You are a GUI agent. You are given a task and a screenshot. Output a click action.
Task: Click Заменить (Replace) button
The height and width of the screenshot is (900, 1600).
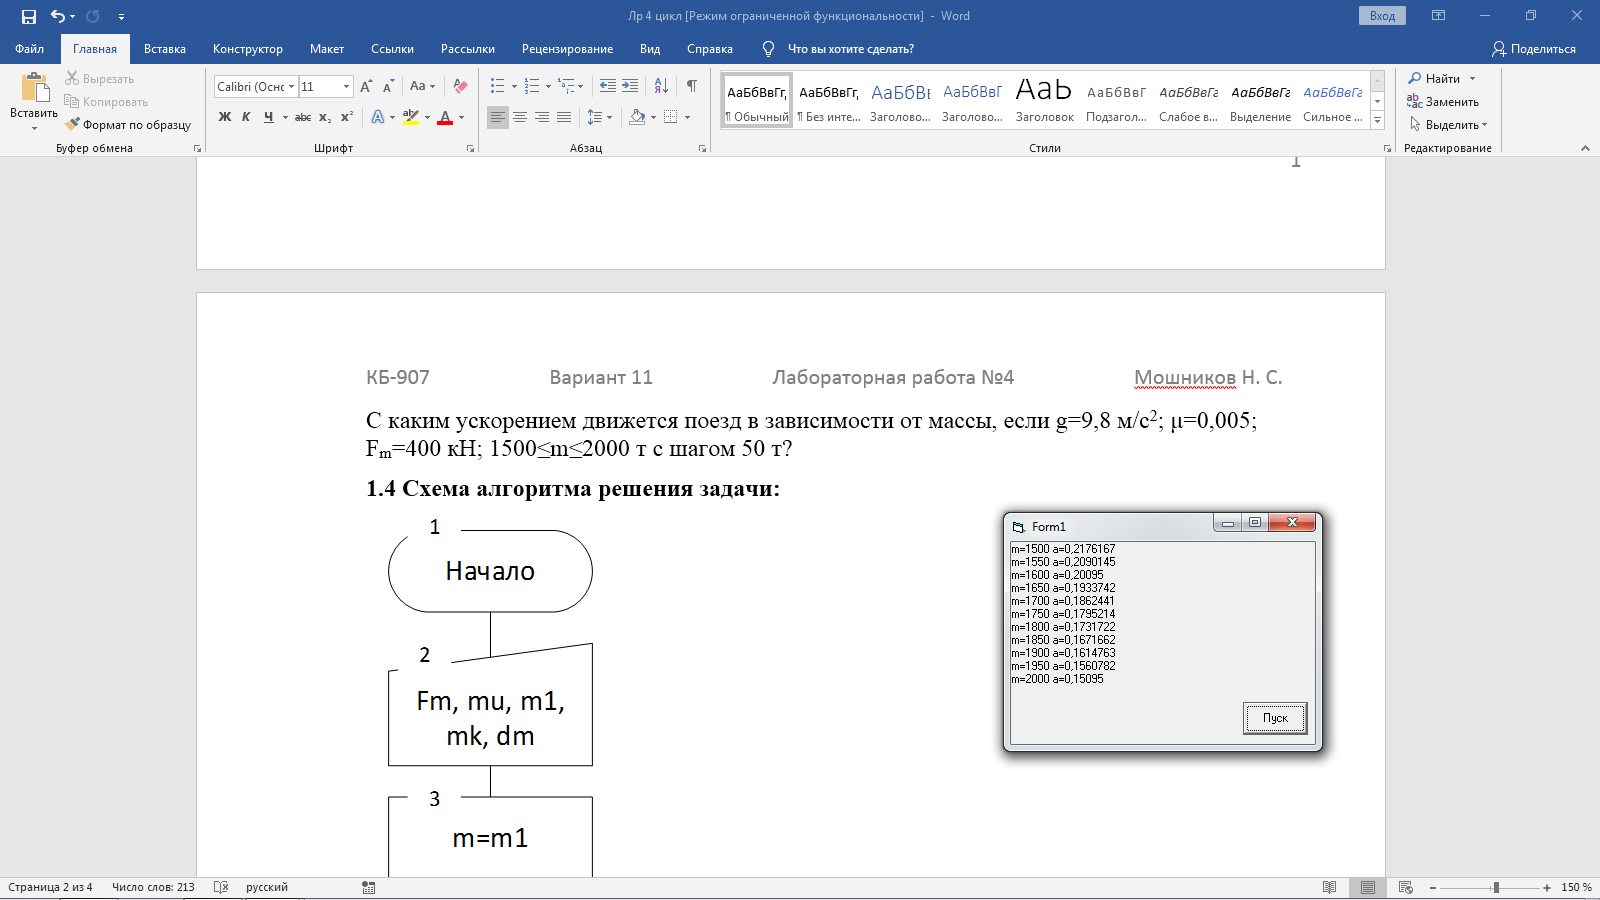tap(1443, 101)
